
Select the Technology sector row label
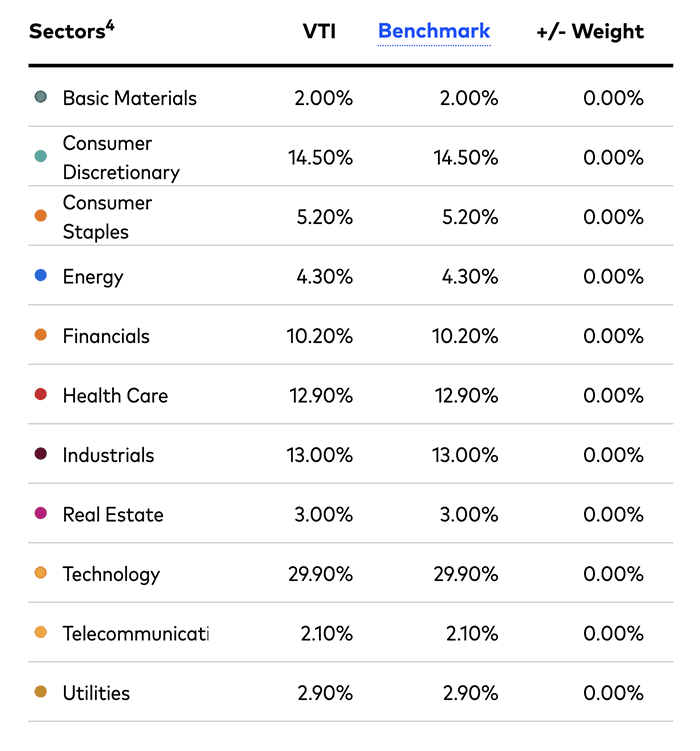click(x=111, y=574)
